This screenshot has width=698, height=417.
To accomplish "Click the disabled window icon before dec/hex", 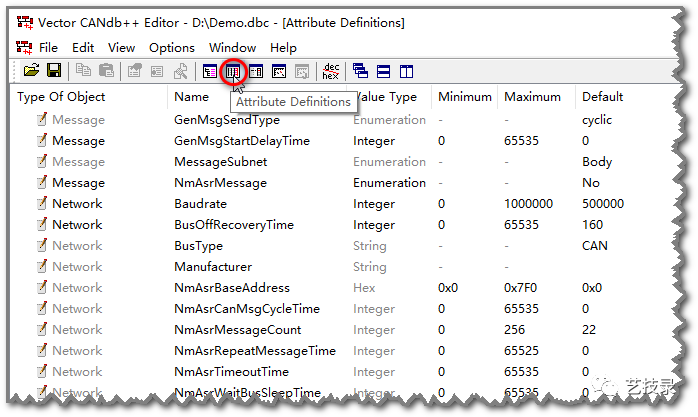I will pyautogui.click(x=302, y=71).
